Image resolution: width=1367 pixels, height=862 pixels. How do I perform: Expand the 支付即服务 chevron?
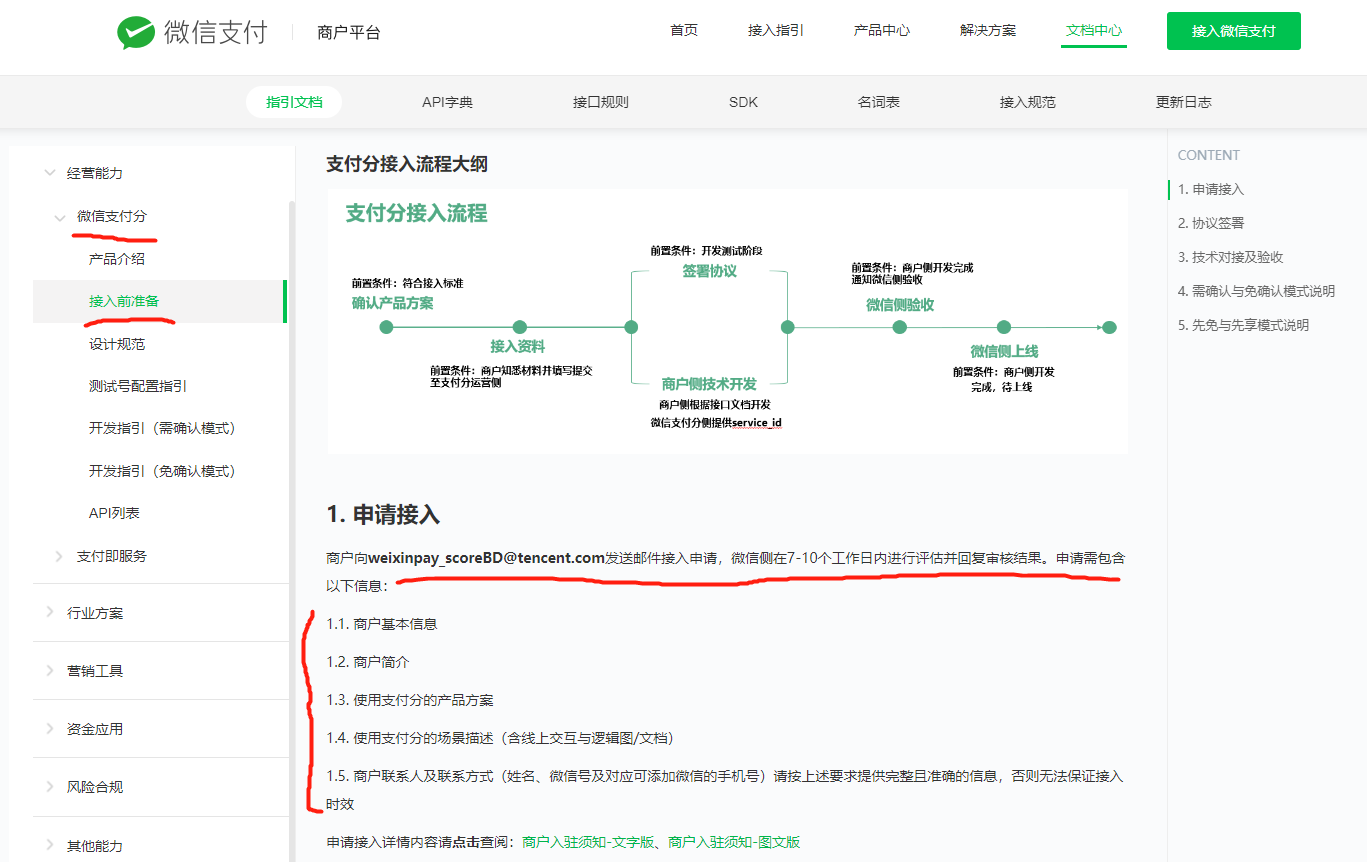pos(60,555)
